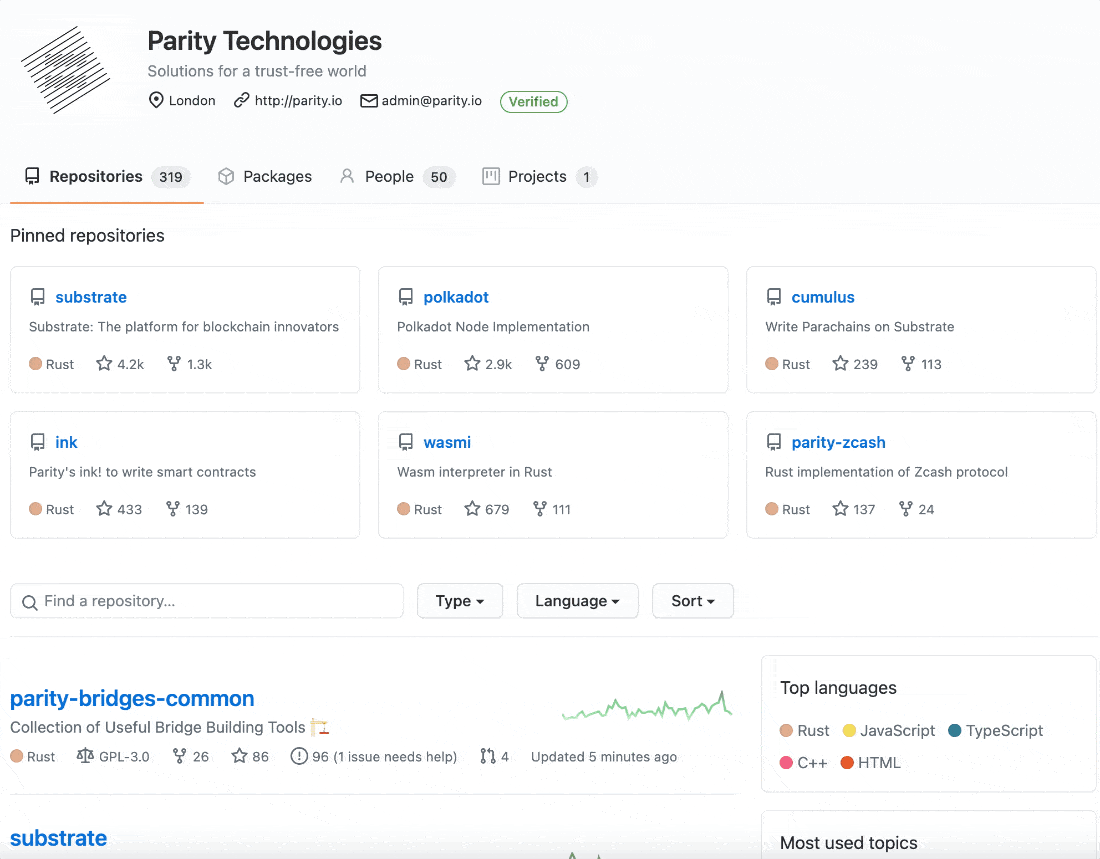This screenshot has height=859, width=1100.
Task: Click the parity-bridges-common activity sparkline graph
Action: (647, 706)
